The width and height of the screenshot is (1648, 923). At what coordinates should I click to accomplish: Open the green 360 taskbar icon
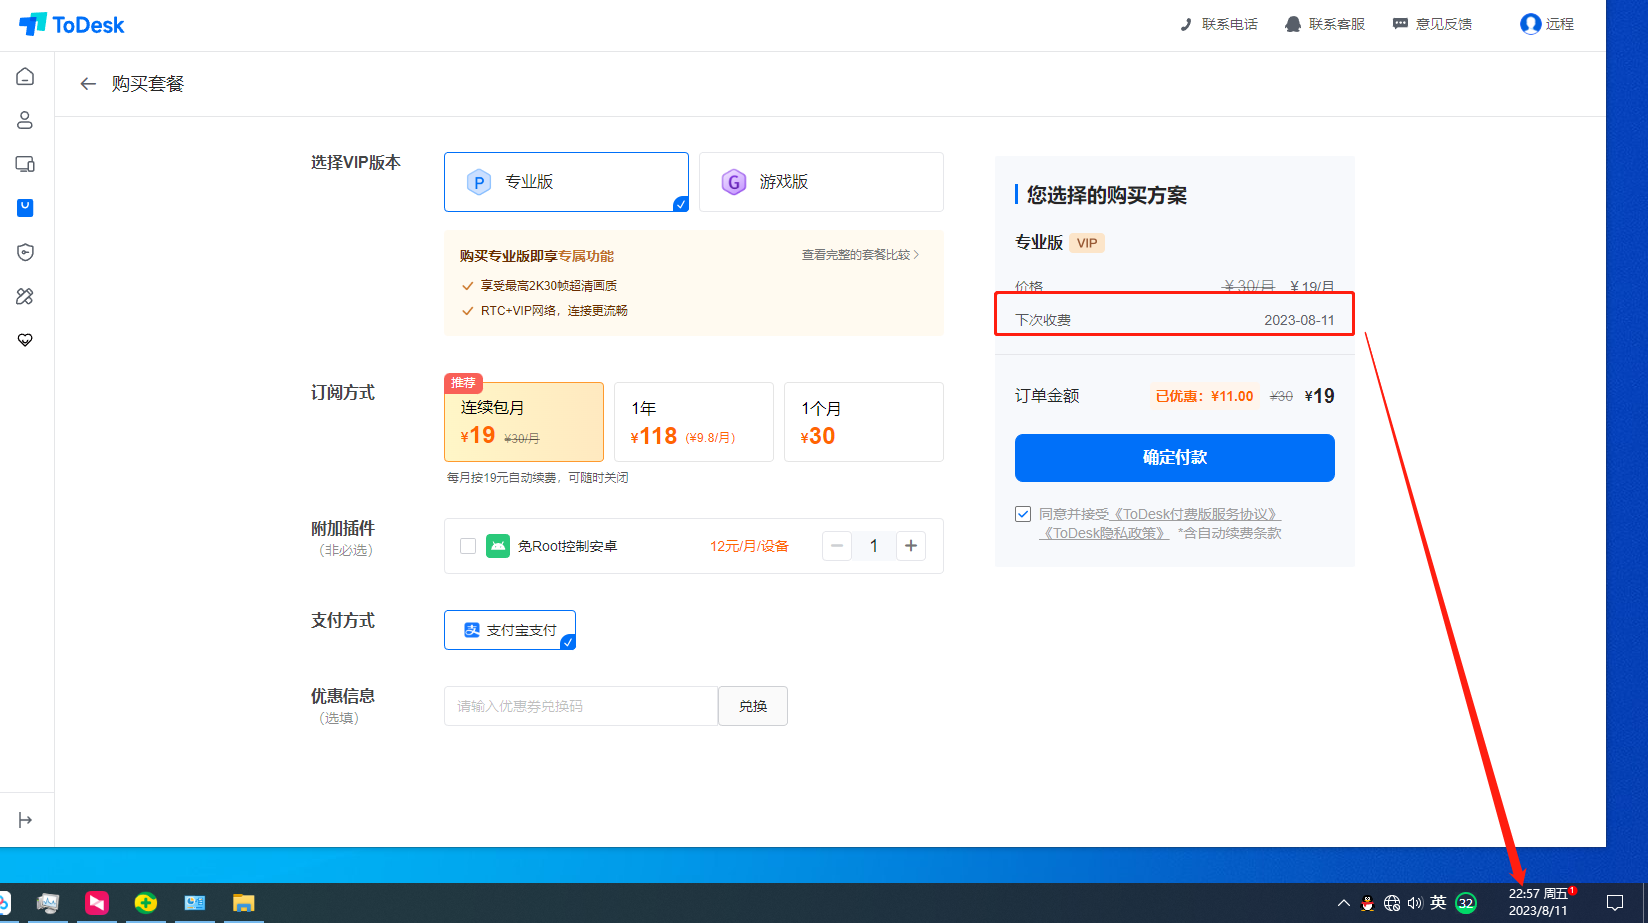tap(146, 903)
